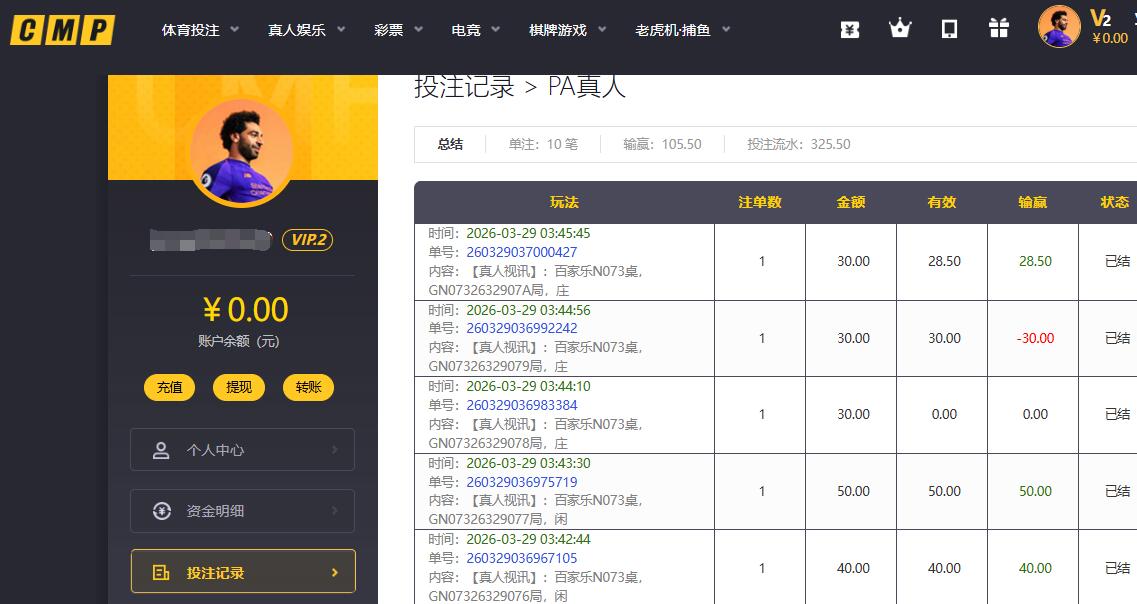Select the 投注记录 record icon
This screenshot has height=604, width=1137.
[161, 571]
